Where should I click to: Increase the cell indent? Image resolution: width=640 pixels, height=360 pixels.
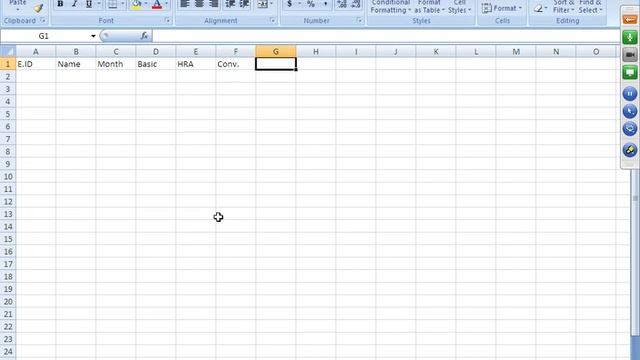pos(244,4)
